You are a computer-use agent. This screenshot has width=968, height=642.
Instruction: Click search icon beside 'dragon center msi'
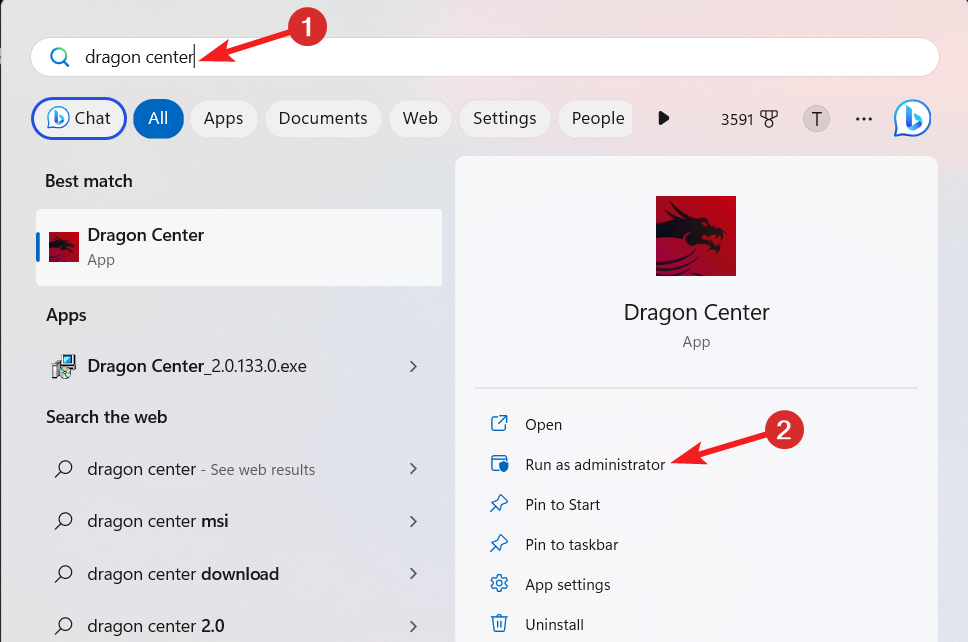(64, 521)
